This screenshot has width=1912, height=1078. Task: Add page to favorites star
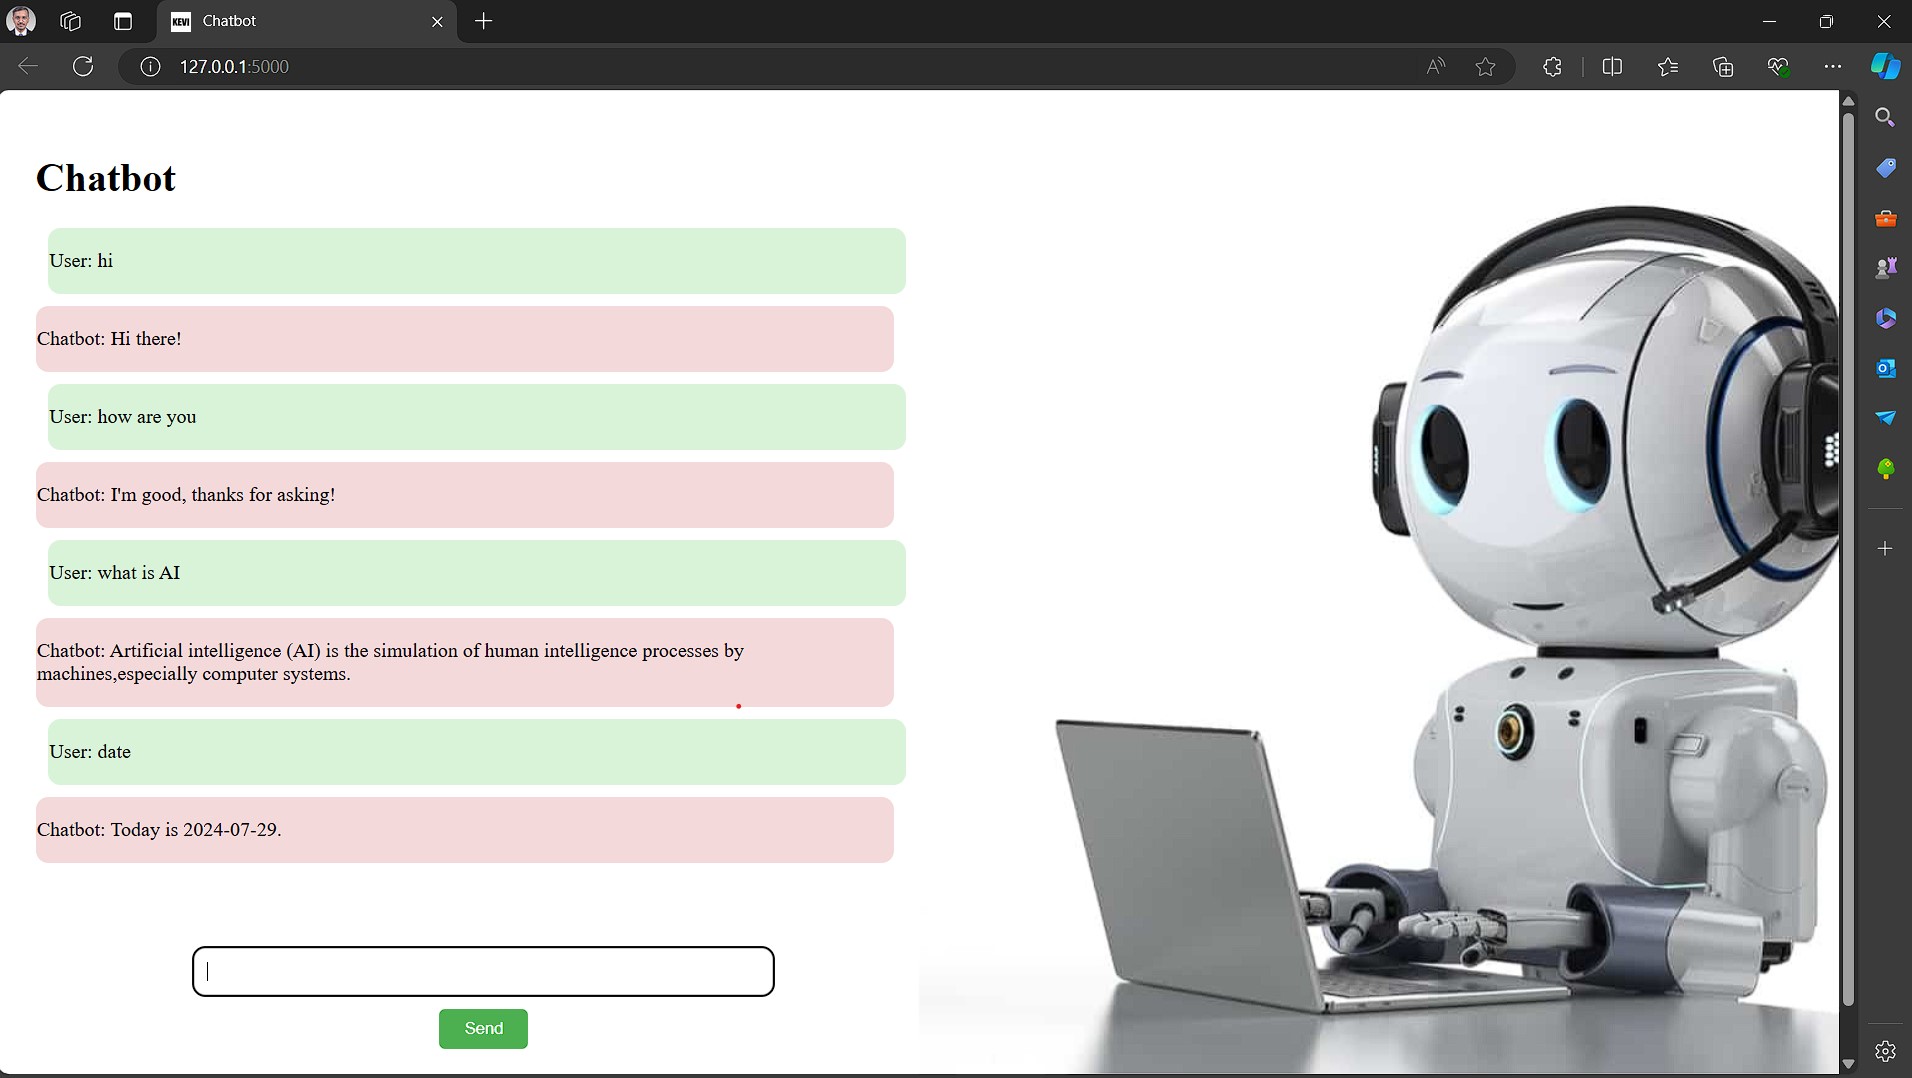click(x=1486, y=66)
